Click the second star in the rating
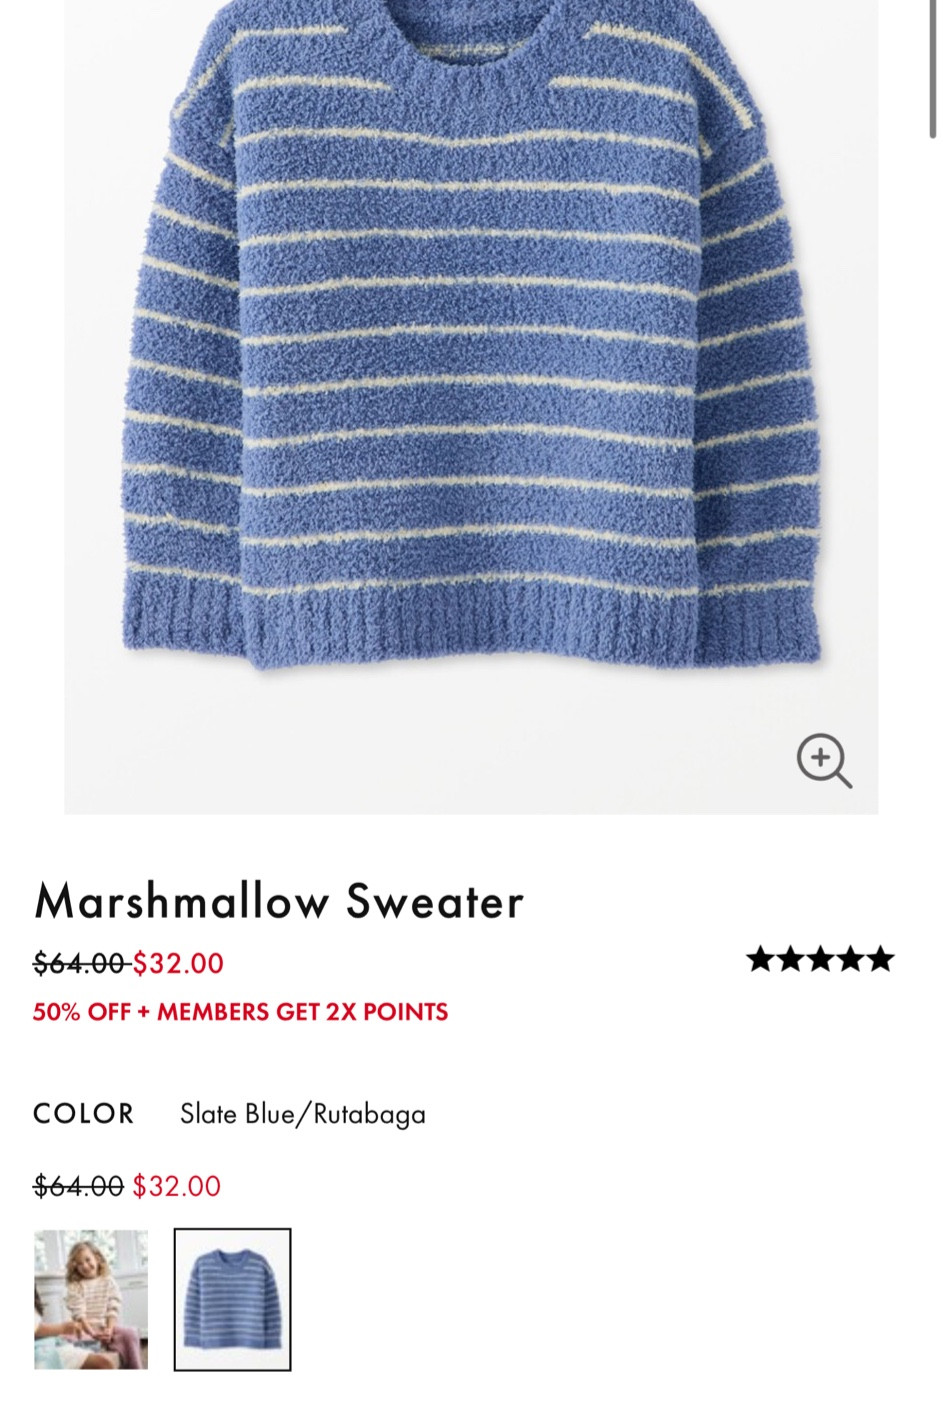943x1414 pixels. 791,959
